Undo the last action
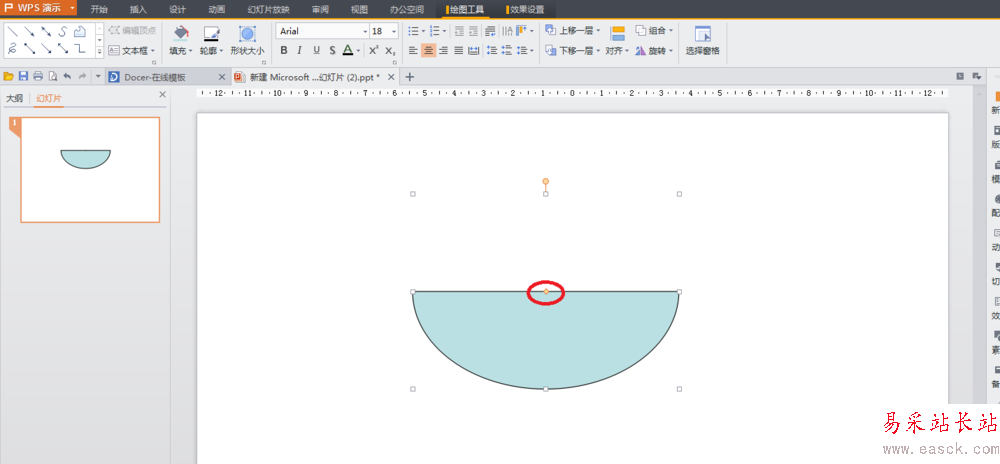1000x464 pixels. (x=67, y=76)
